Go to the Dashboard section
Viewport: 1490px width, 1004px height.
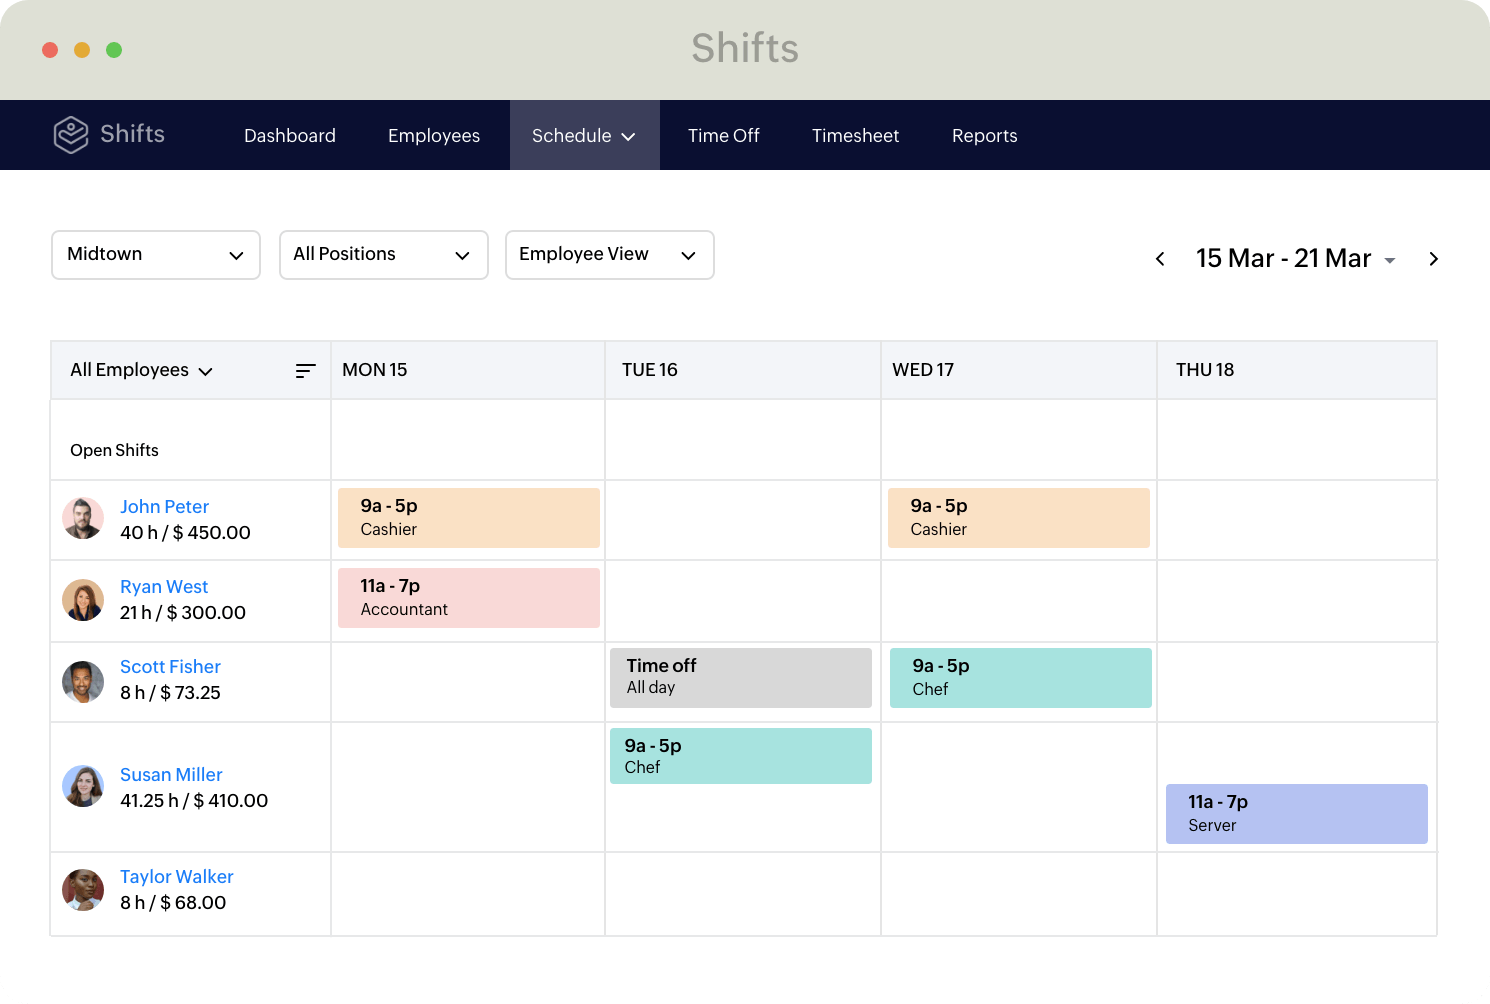pyautogui.click(x=289, y=135)
